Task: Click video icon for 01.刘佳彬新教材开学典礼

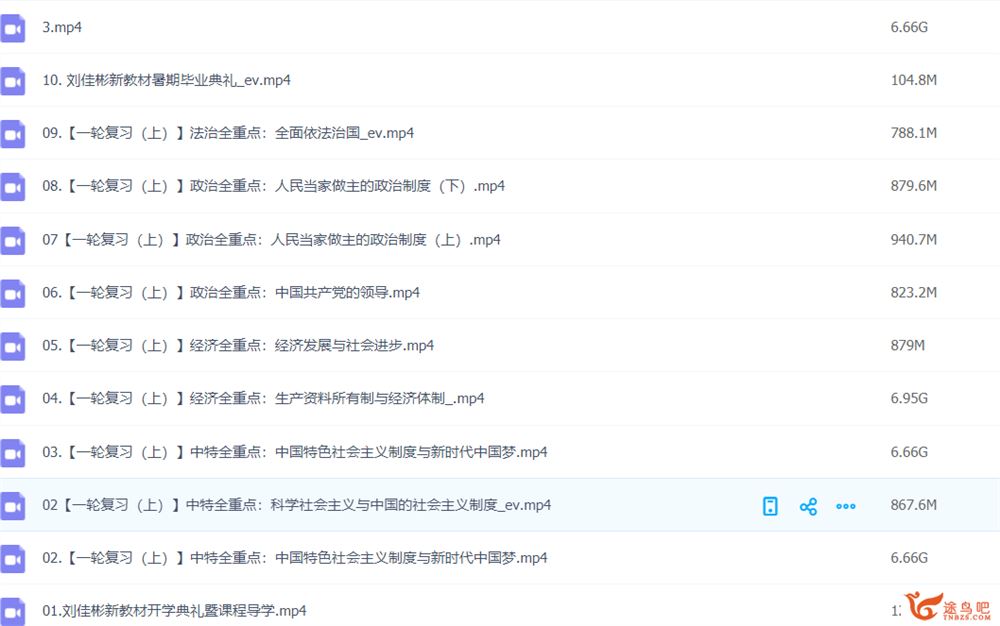Action: click(x=12, y=612)
